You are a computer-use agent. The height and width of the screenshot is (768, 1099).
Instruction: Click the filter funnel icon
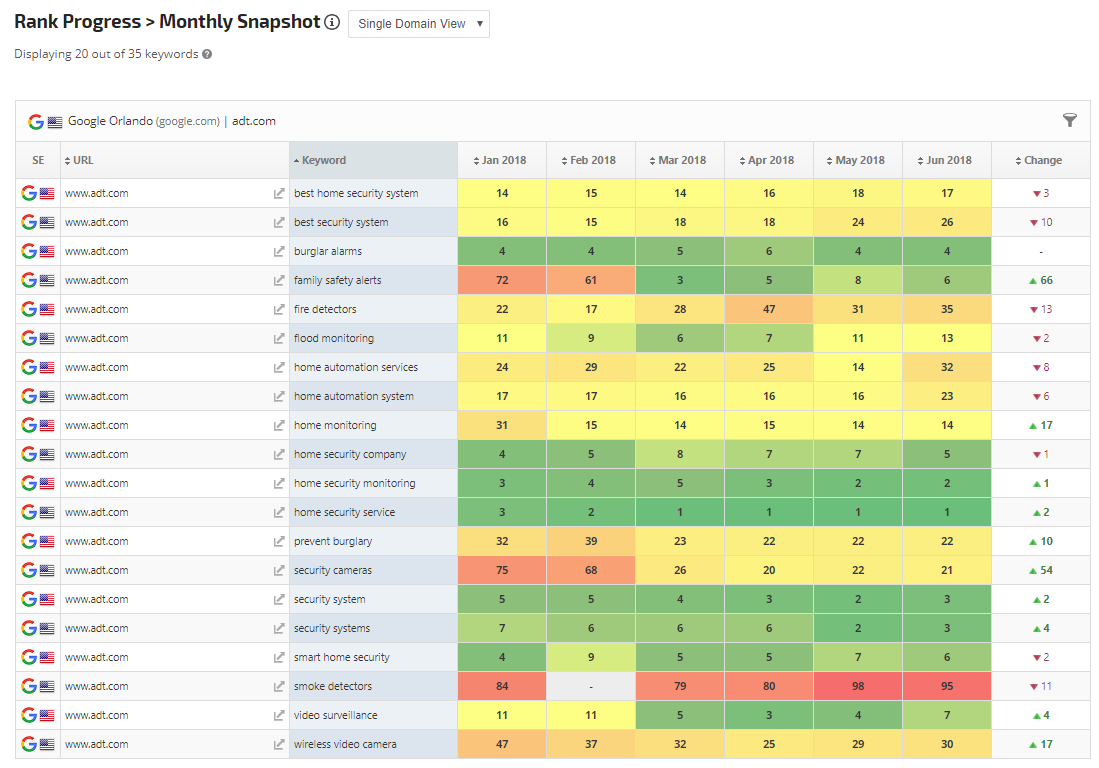click(1069, 121)
